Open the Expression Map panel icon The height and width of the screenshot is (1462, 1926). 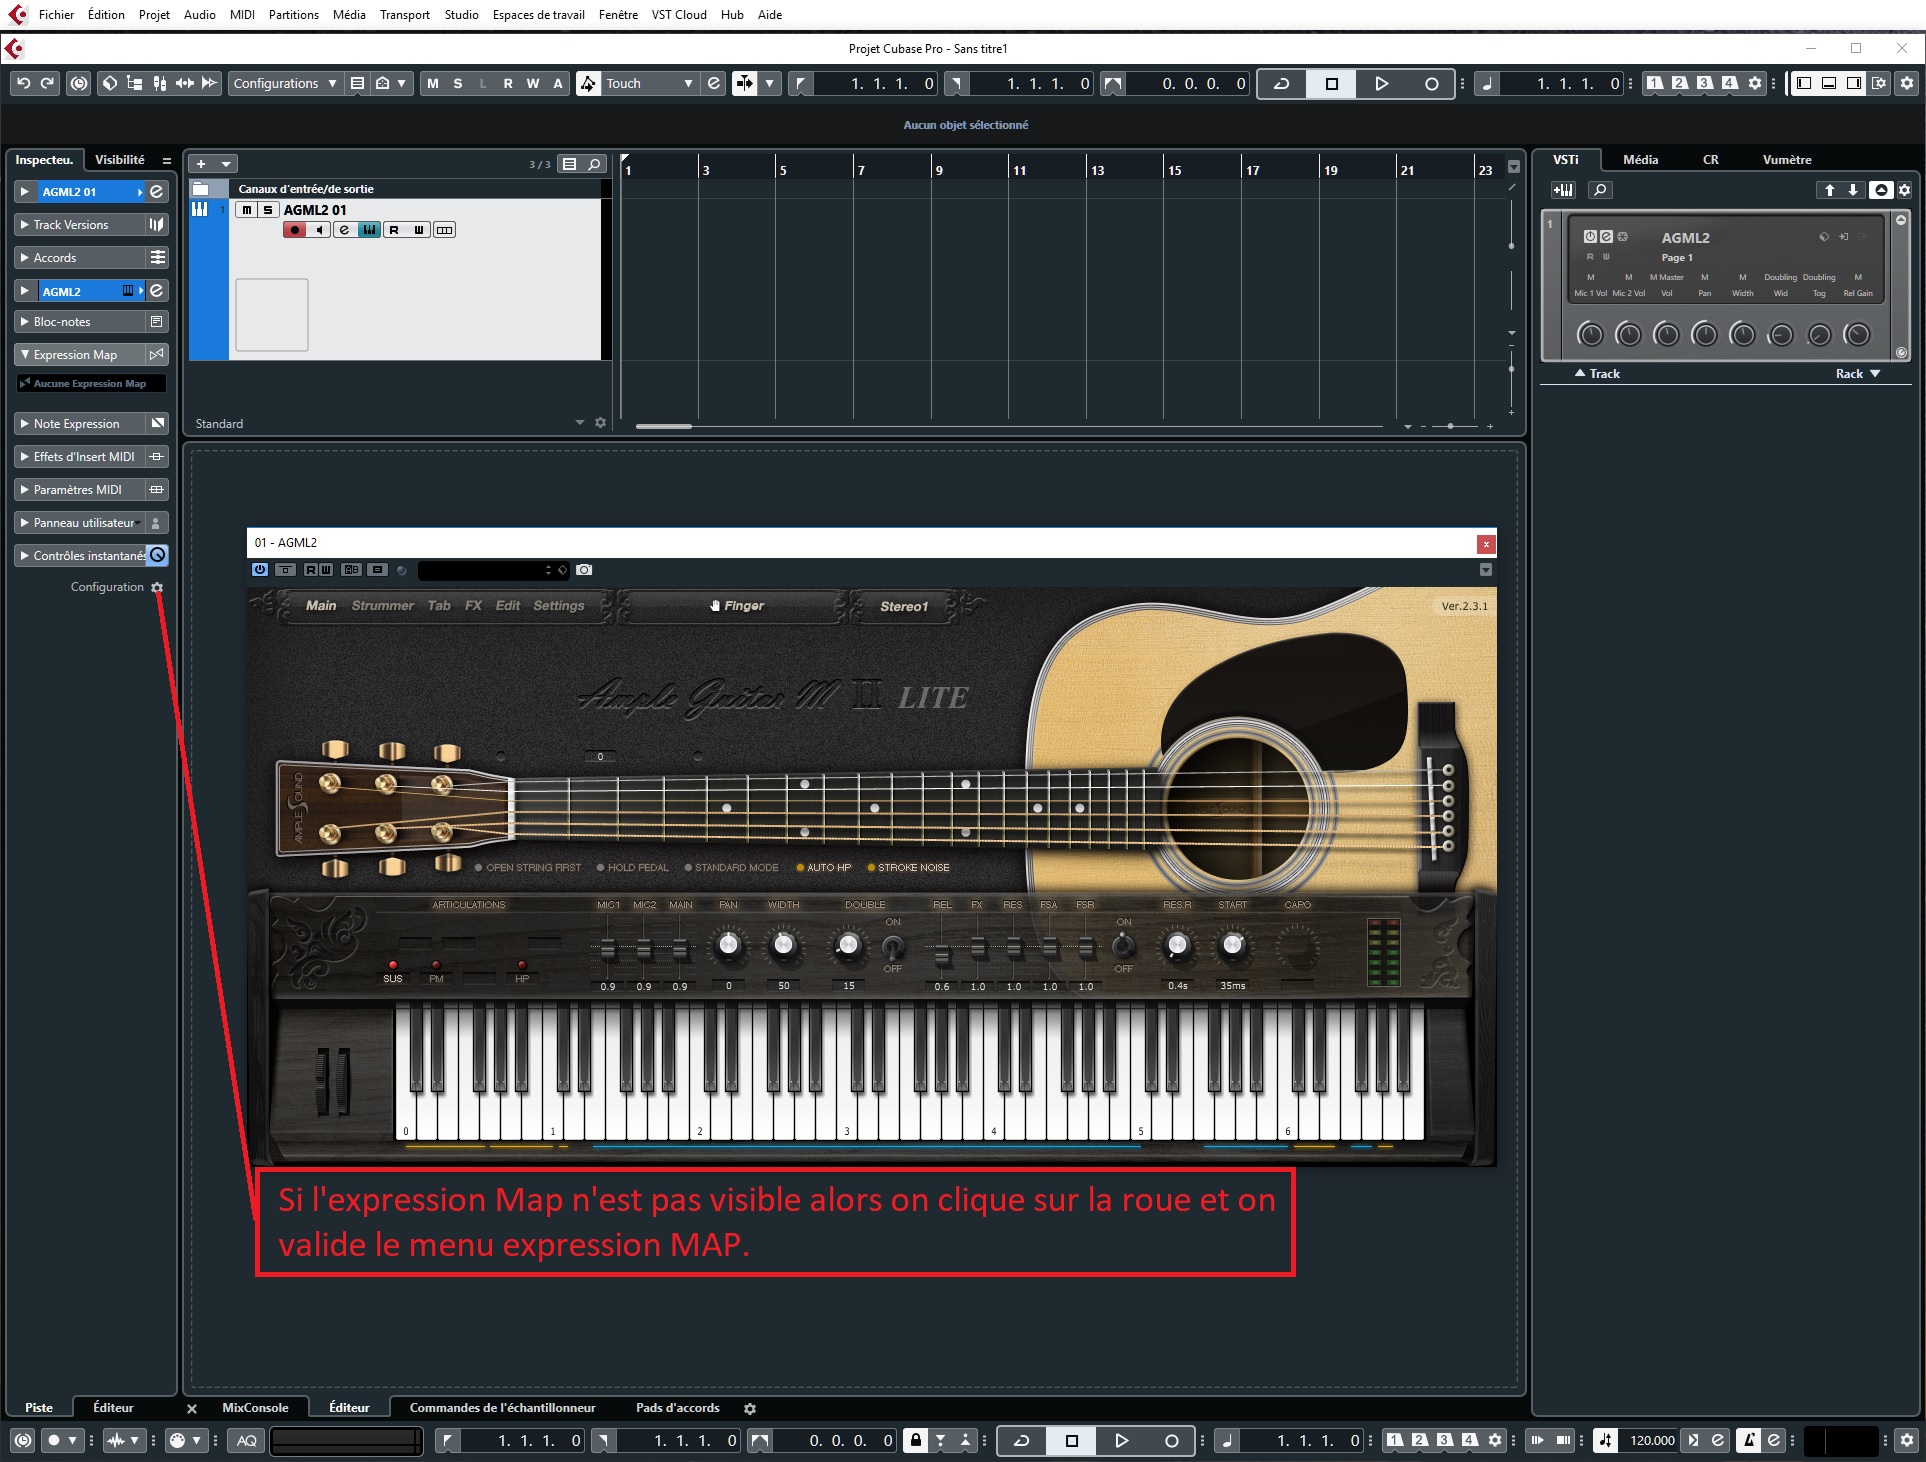tap(155, 354)
